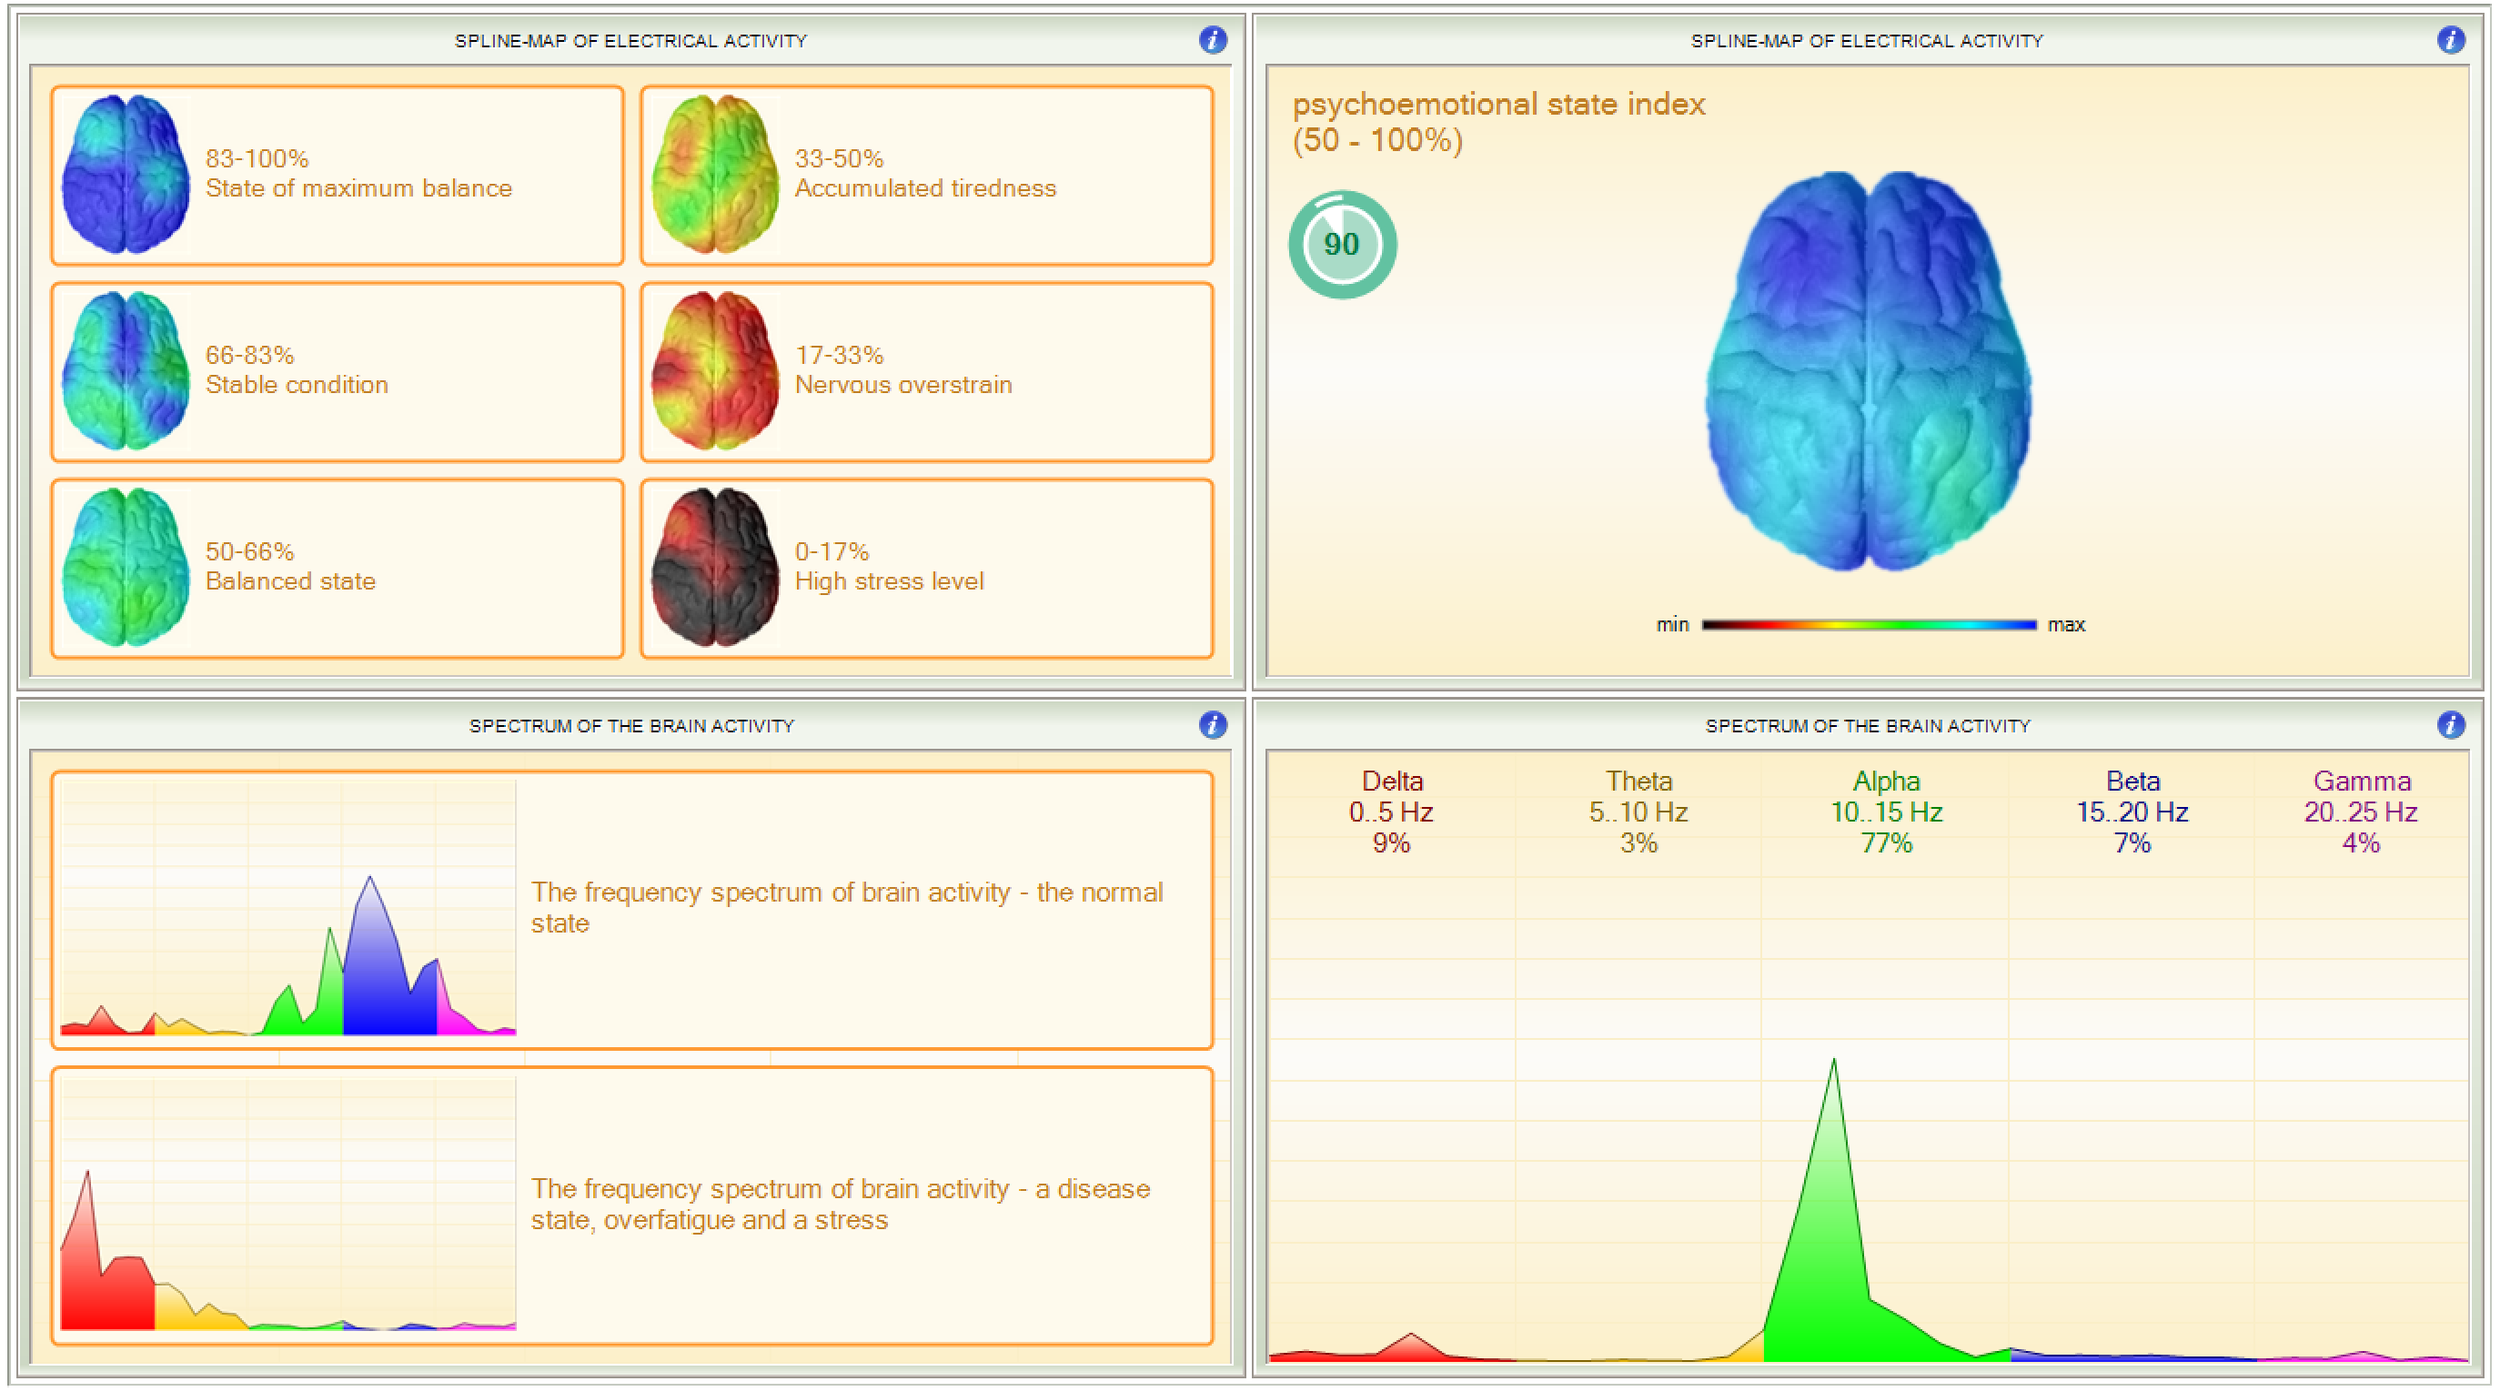
Task: Select the Delta 0..5 Hz column header
Action: pos(1393,812)
